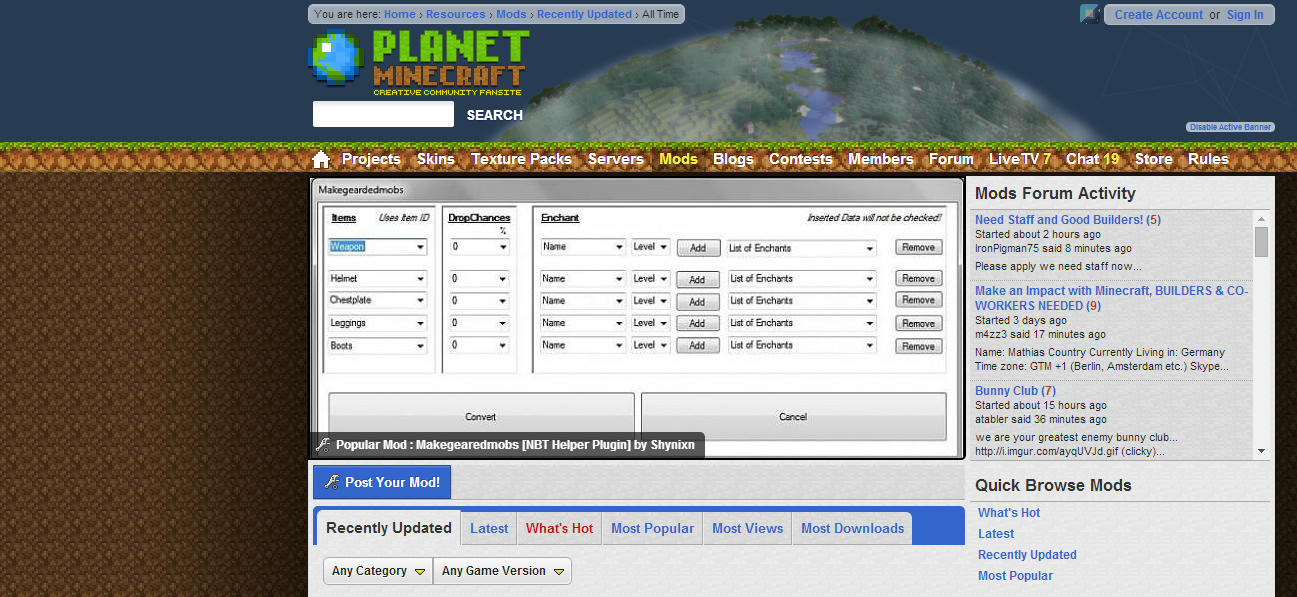This screenshot has height=597, width=1297.
Task: Go to Texture Packs in the navigation bar
Action: tap(521, 158)
